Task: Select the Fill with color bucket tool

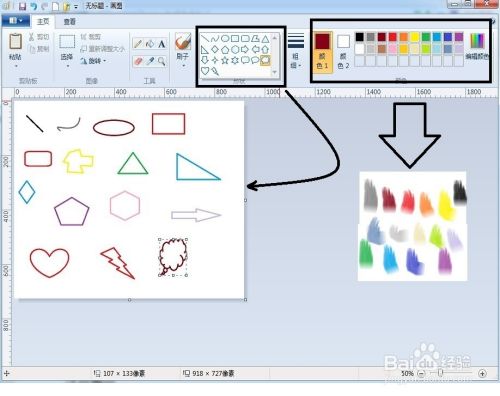Action: click(150, 44)
